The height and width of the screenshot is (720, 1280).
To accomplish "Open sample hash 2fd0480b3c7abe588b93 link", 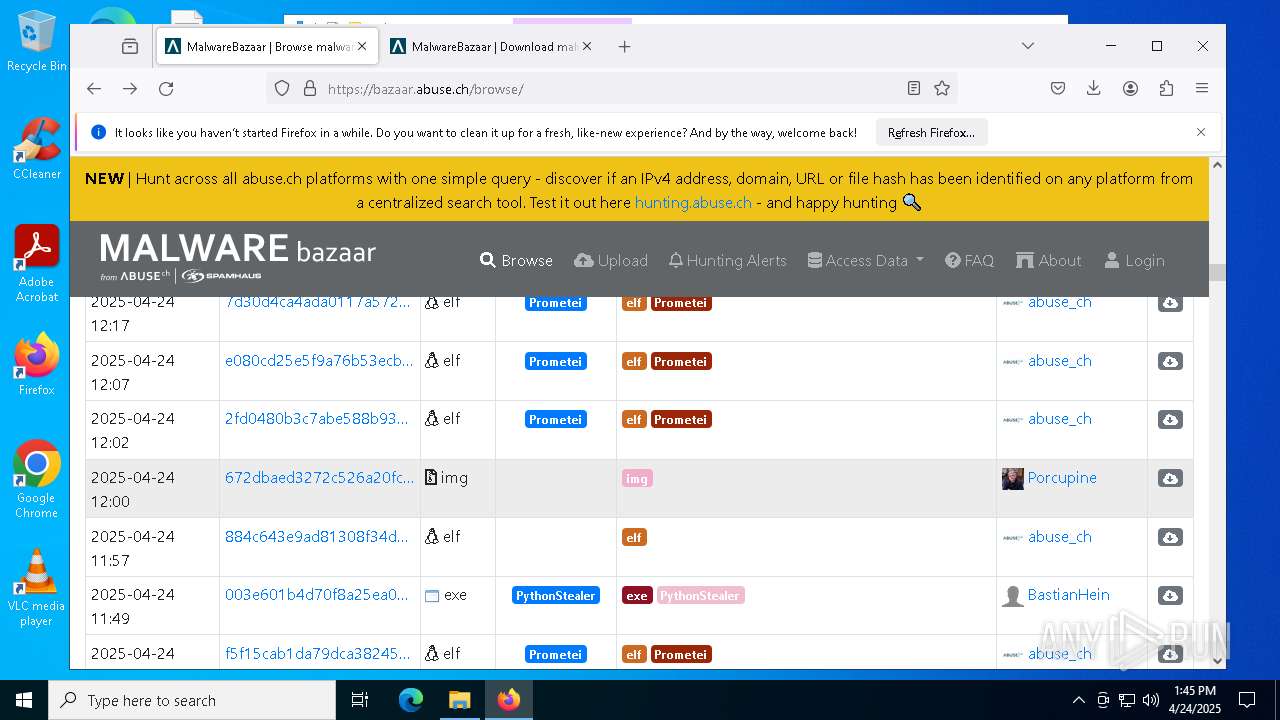I will coord(316,418).
